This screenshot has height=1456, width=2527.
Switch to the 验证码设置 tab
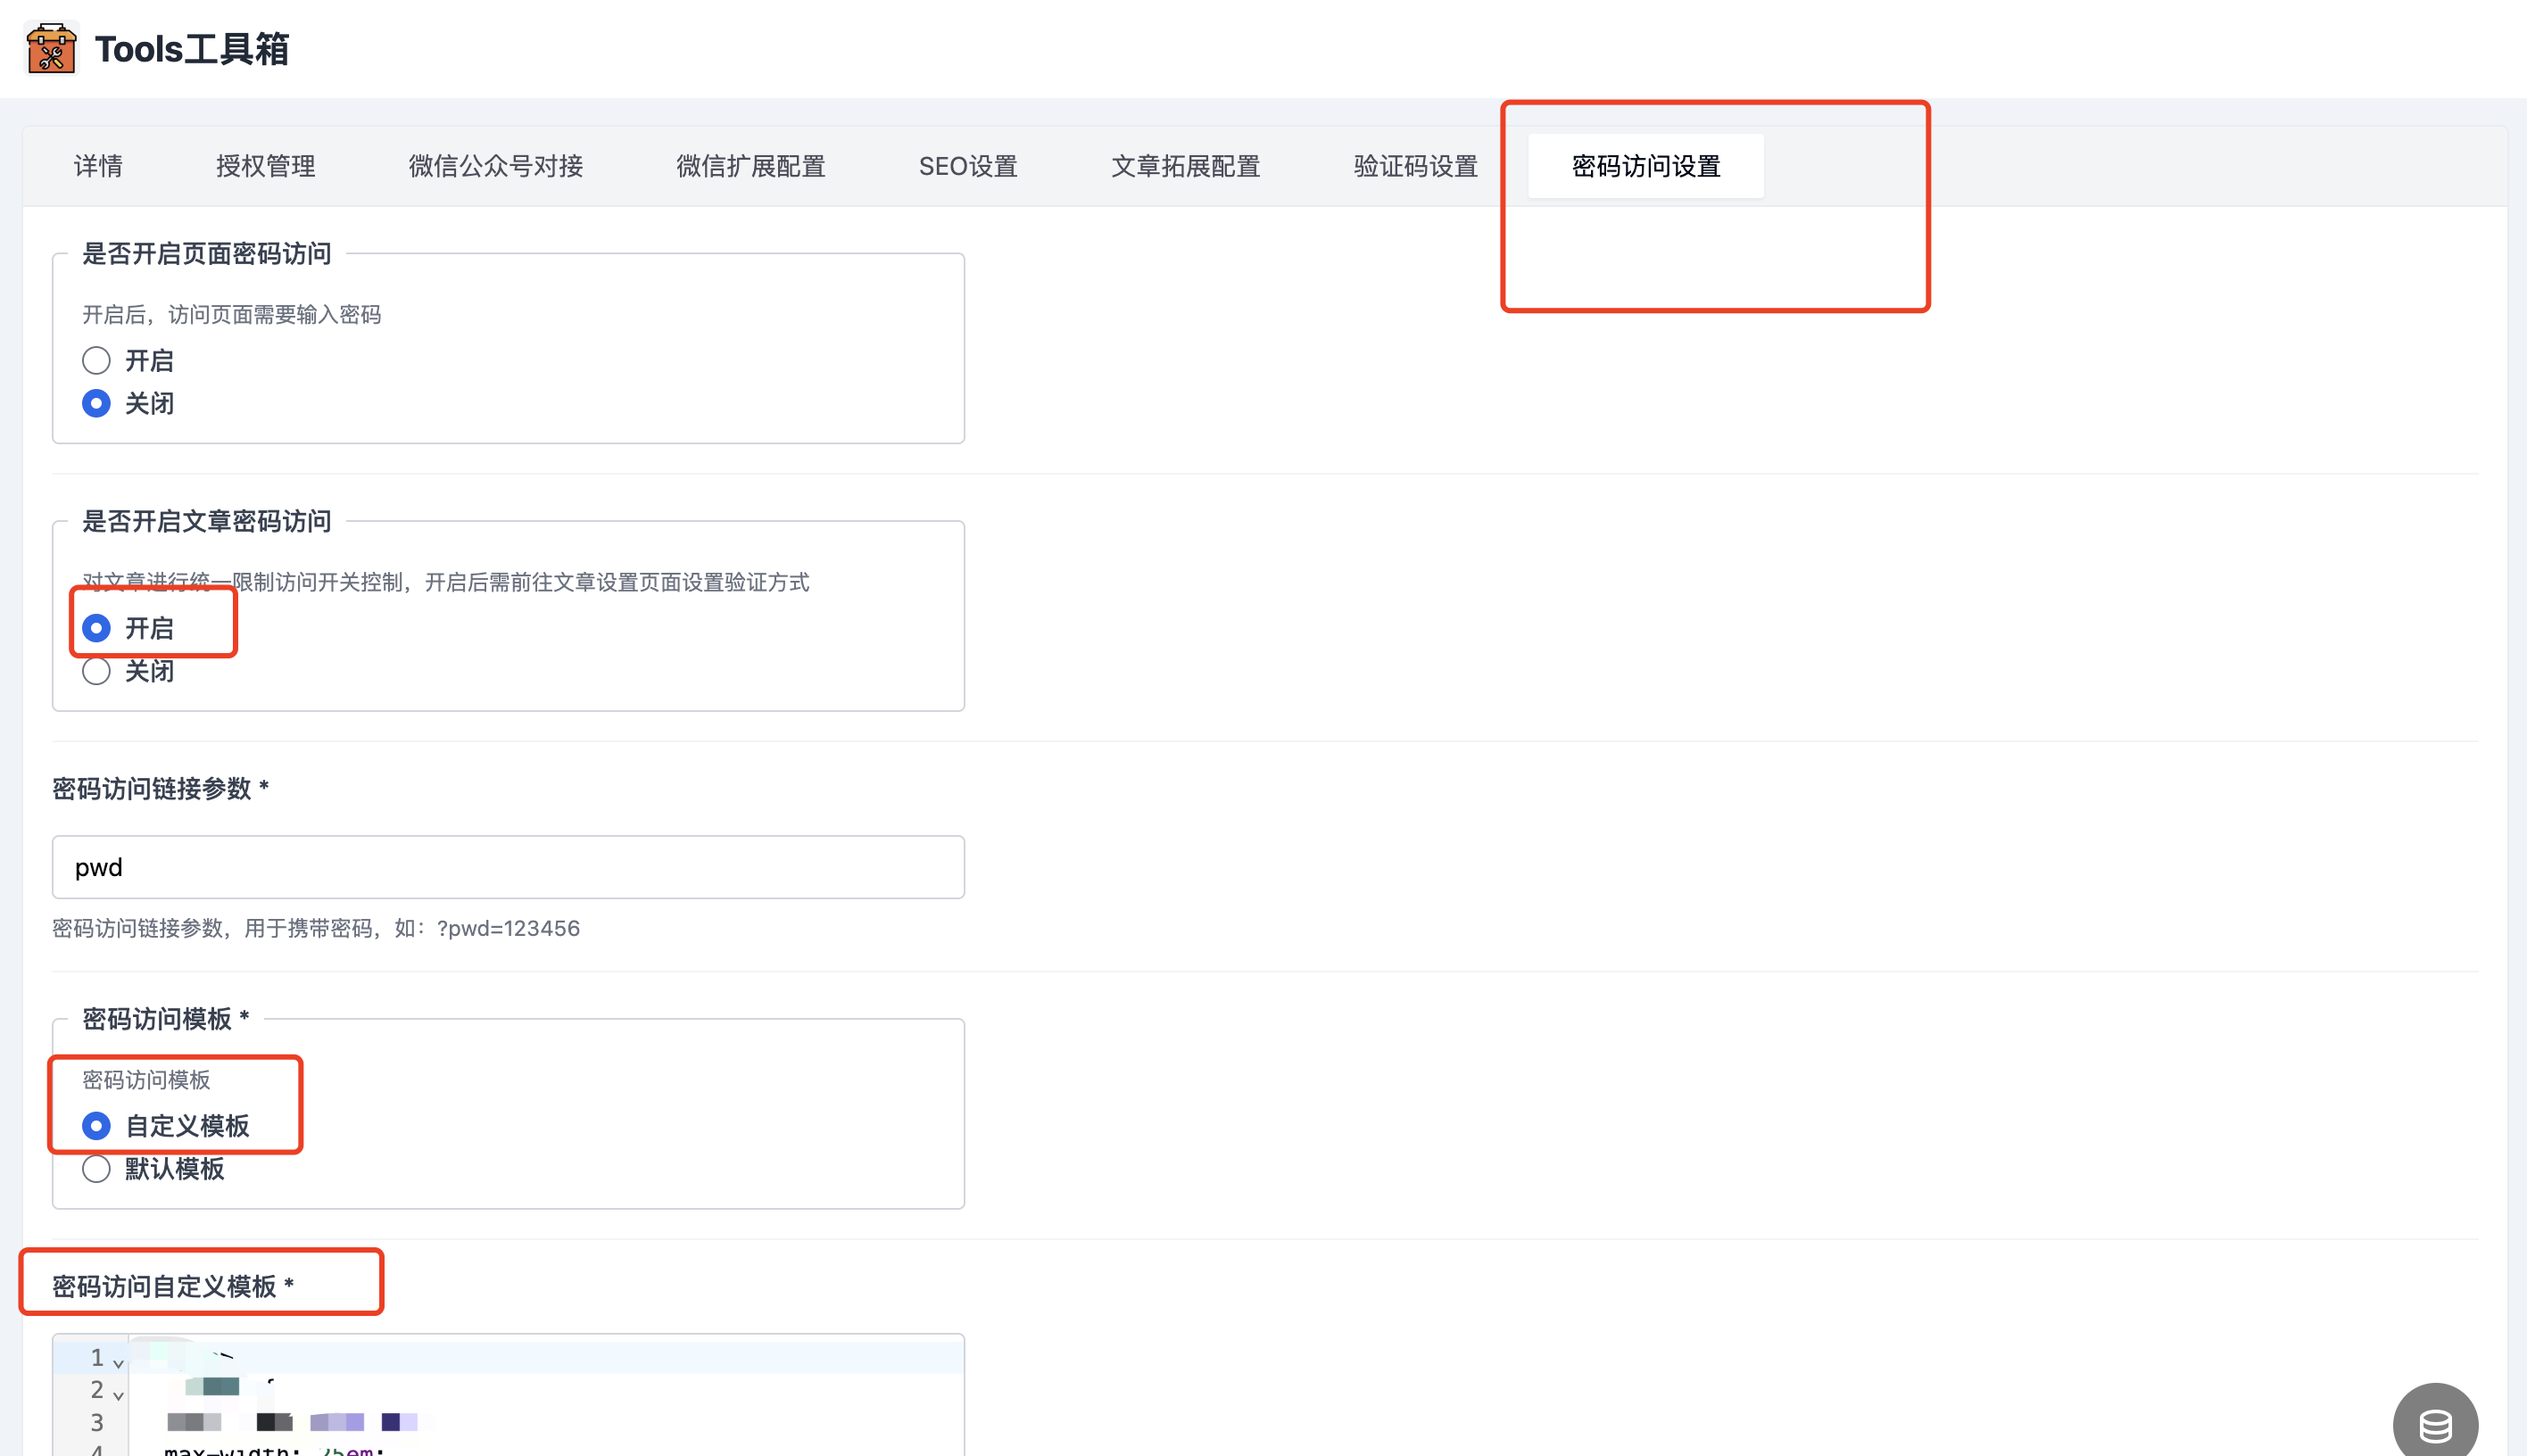click(1416, 166)
